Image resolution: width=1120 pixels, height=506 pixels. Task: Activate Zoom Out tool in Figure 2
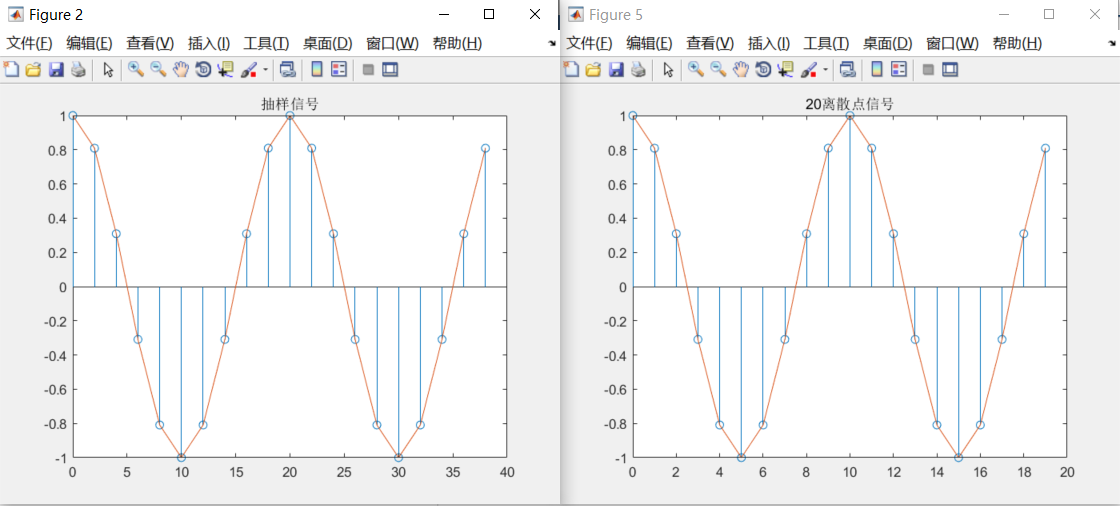(159, 69)
